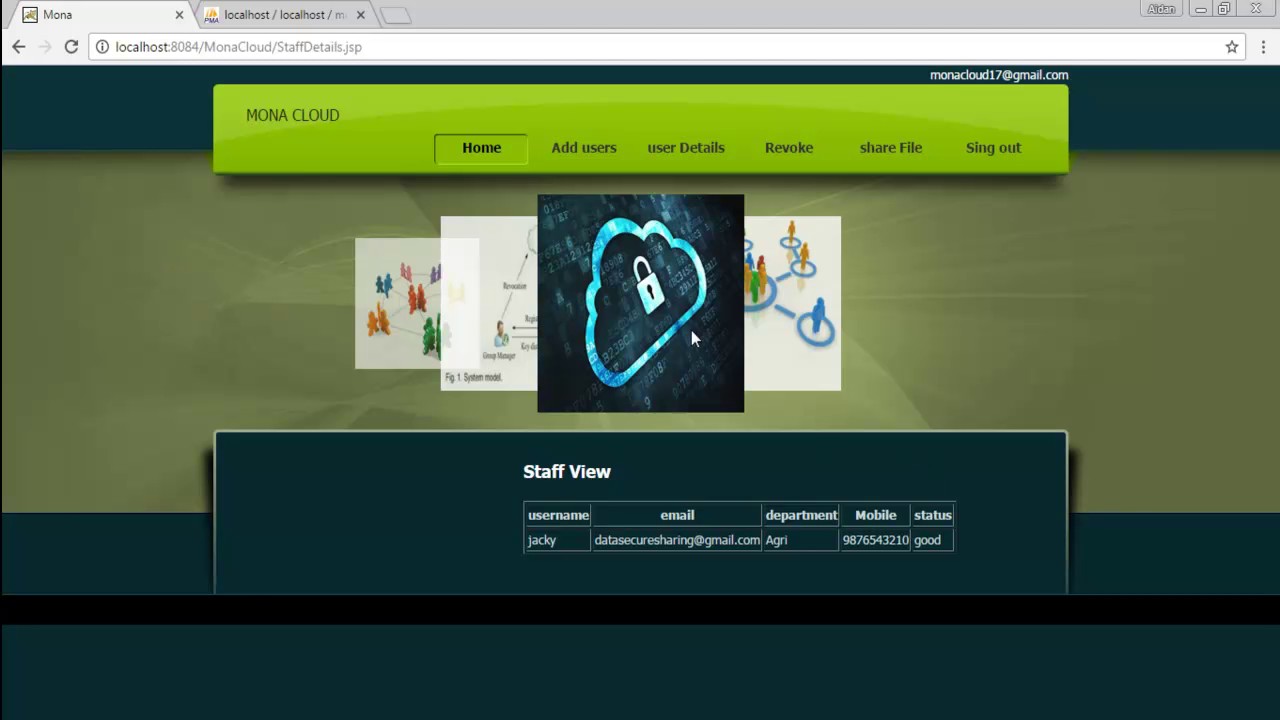1280x720 pixels.
Task: Select the blue network people thumbnail
Action: tap(792, 303)
